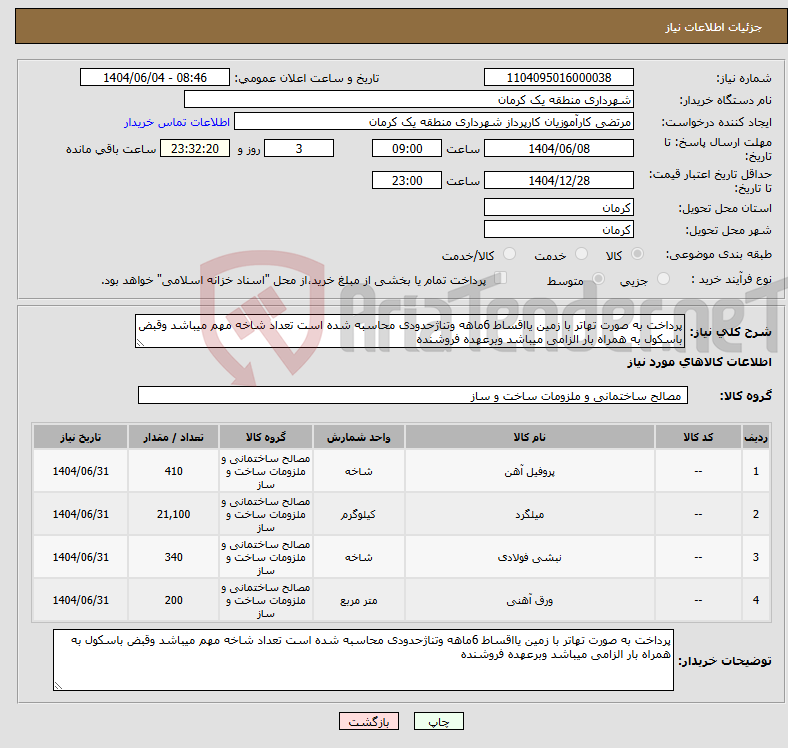Click the response deadline date 1404/06/08
The height and width of the screenshot is (748, 788).
(559, 148)
